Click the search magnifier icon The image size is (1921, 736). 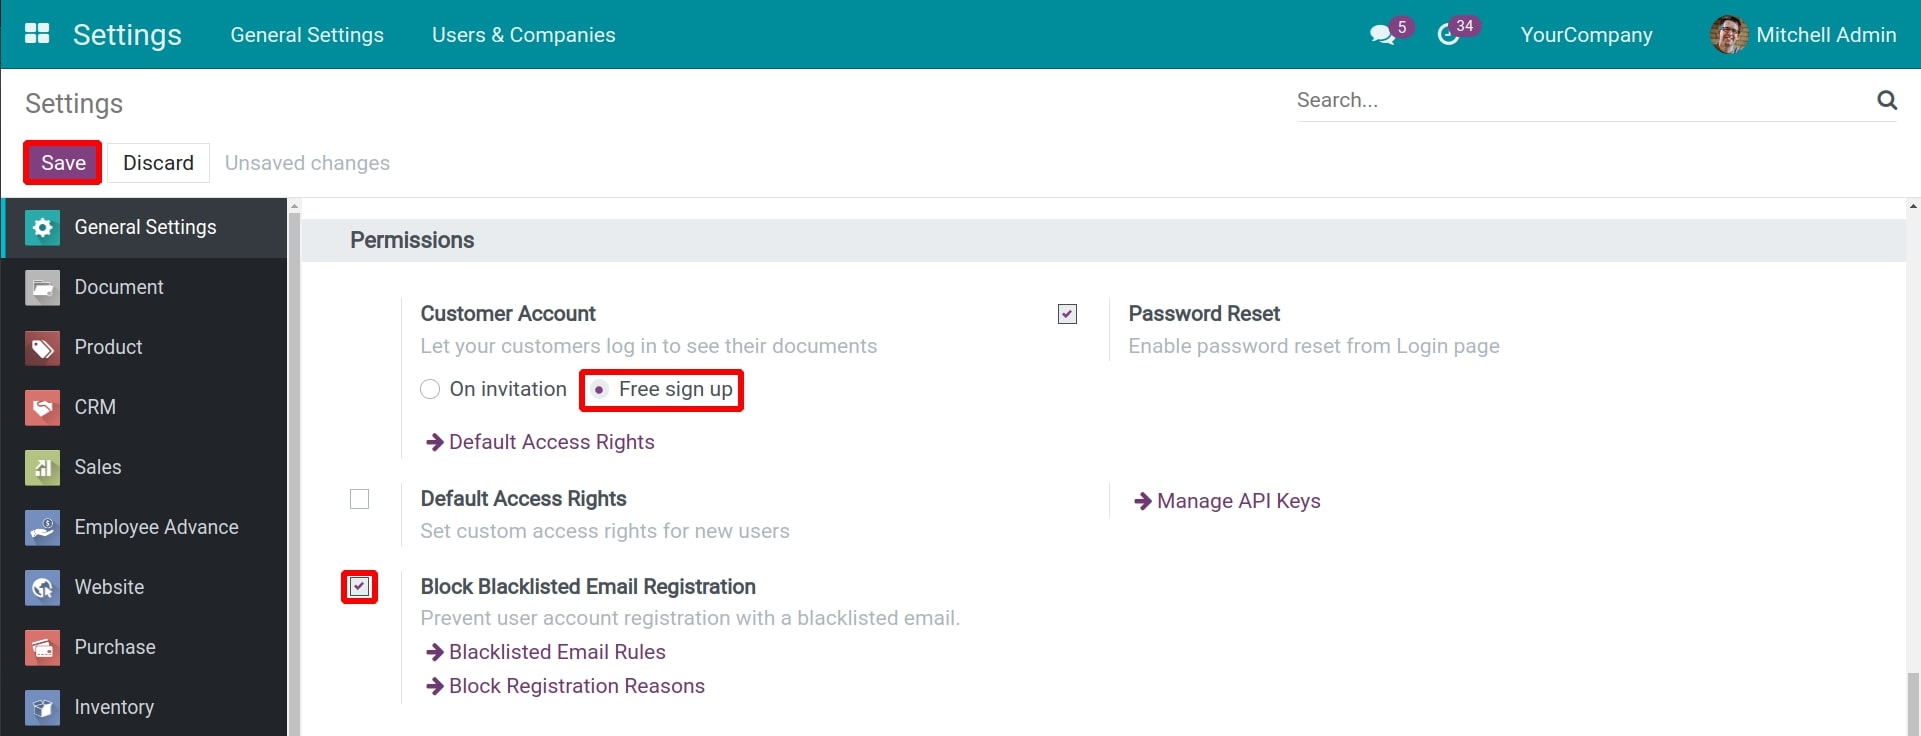1886,100
